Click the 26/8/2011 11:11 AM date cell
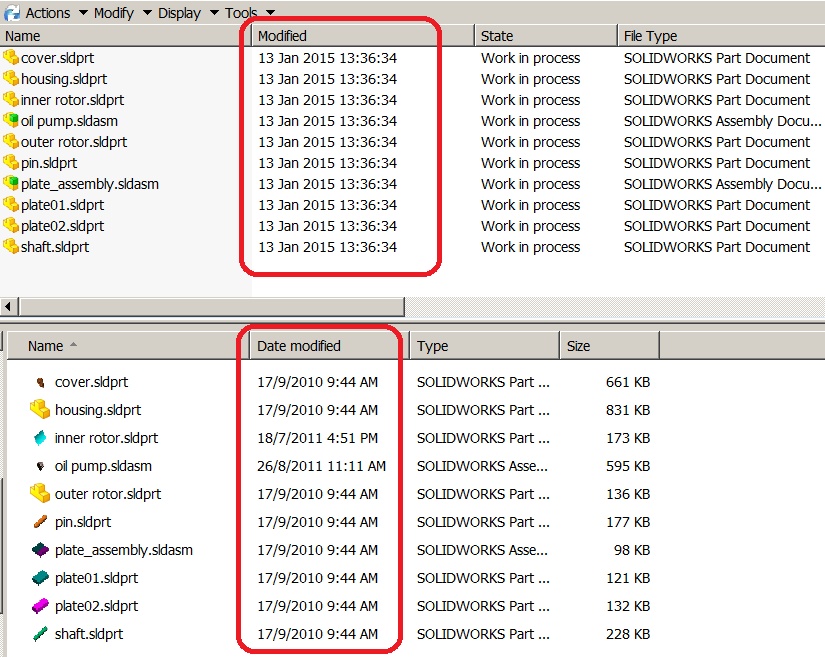Screen dimensions: 825x657 tap(321, 466)
